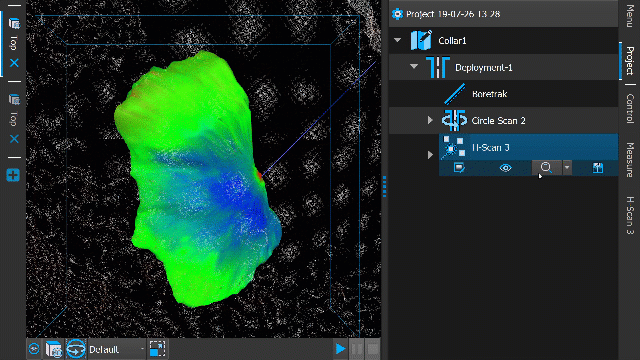
Task: Click the zoom-to-scan magnifier icon
Action: point(546,168)
